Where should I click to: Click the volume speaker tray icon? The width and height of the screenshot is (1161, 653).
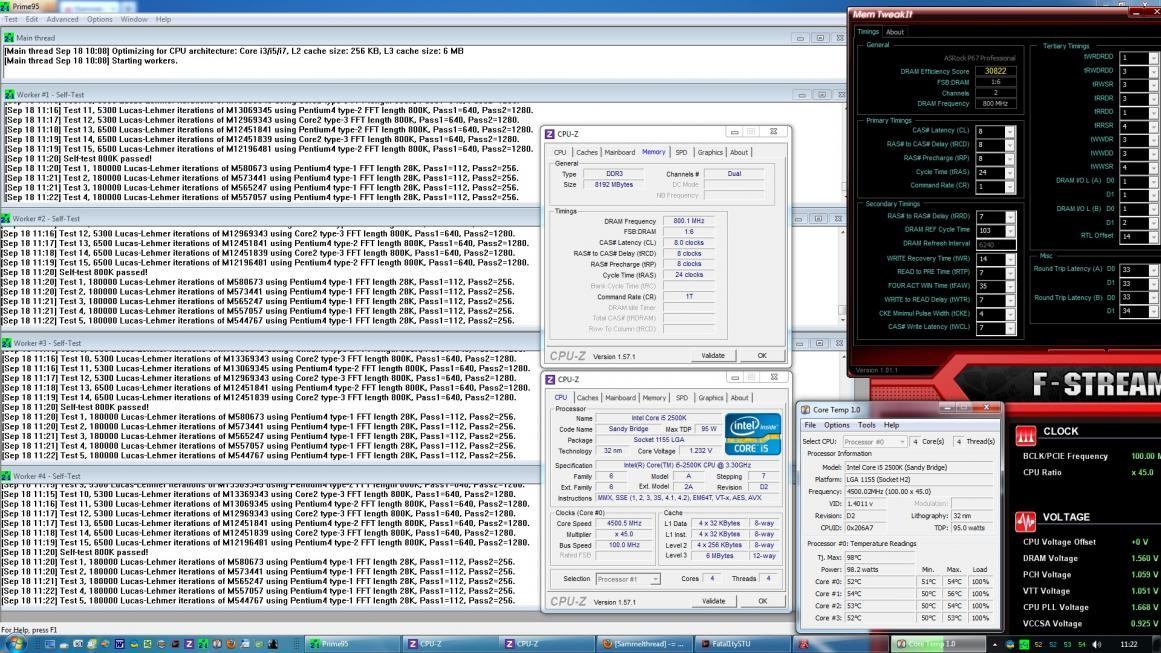coord(1097,644)
